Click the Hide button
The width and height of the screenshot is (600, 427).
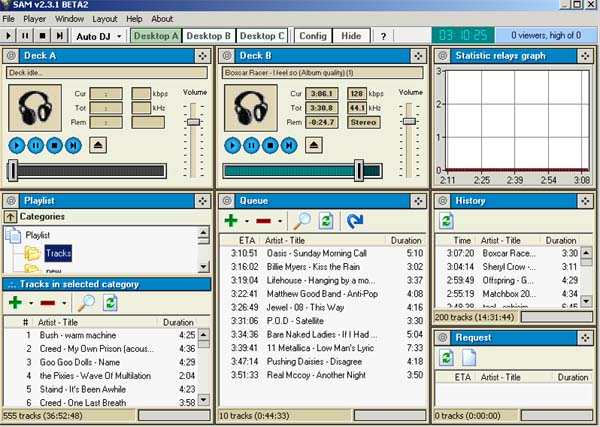tap(351, 36)
